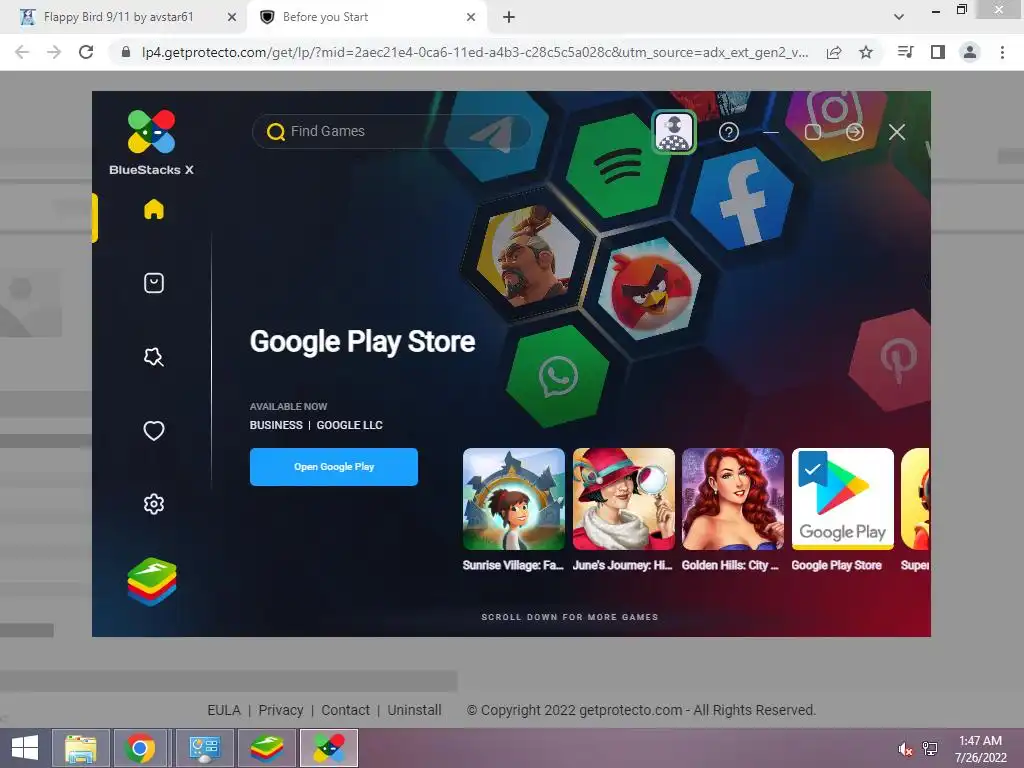This screenshot has width=1024, height=768.
Task: Open the Uninstall link
Action: [x=414, y=710]
